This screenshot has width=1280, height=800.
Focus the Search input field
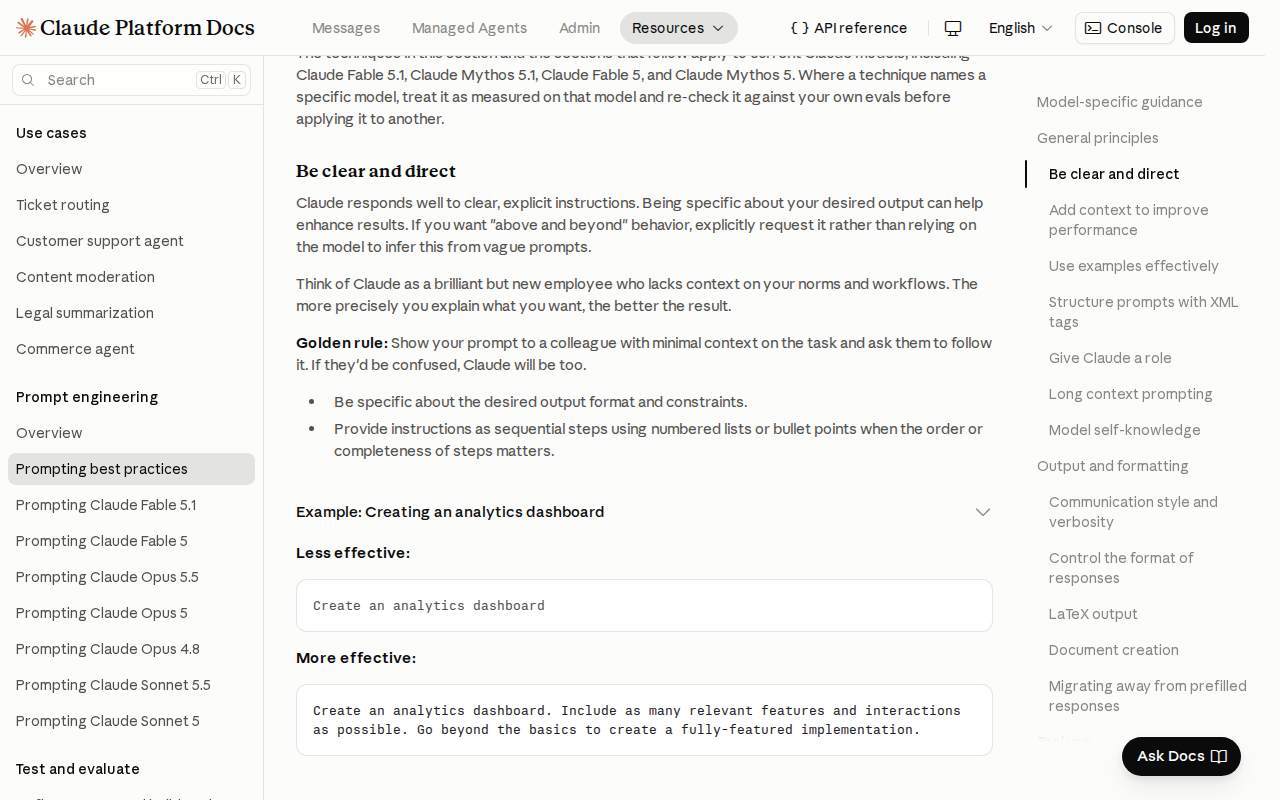click(131, 80)
